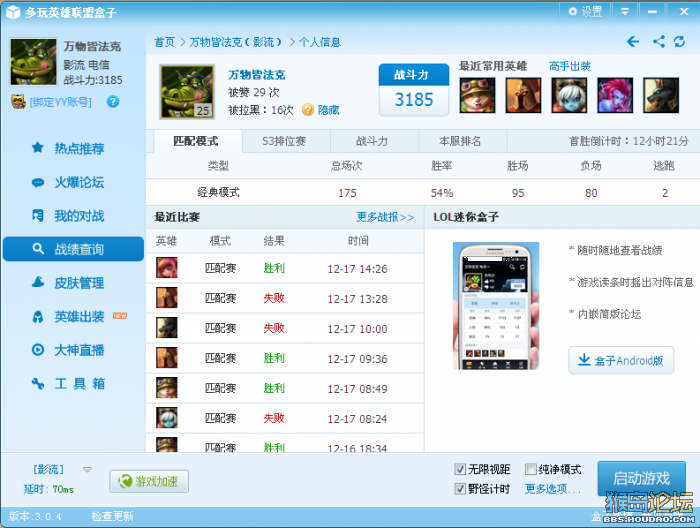700x528 pixels.
Task: Click the wrench icon beside 工具箱
Action: (38, 383)
